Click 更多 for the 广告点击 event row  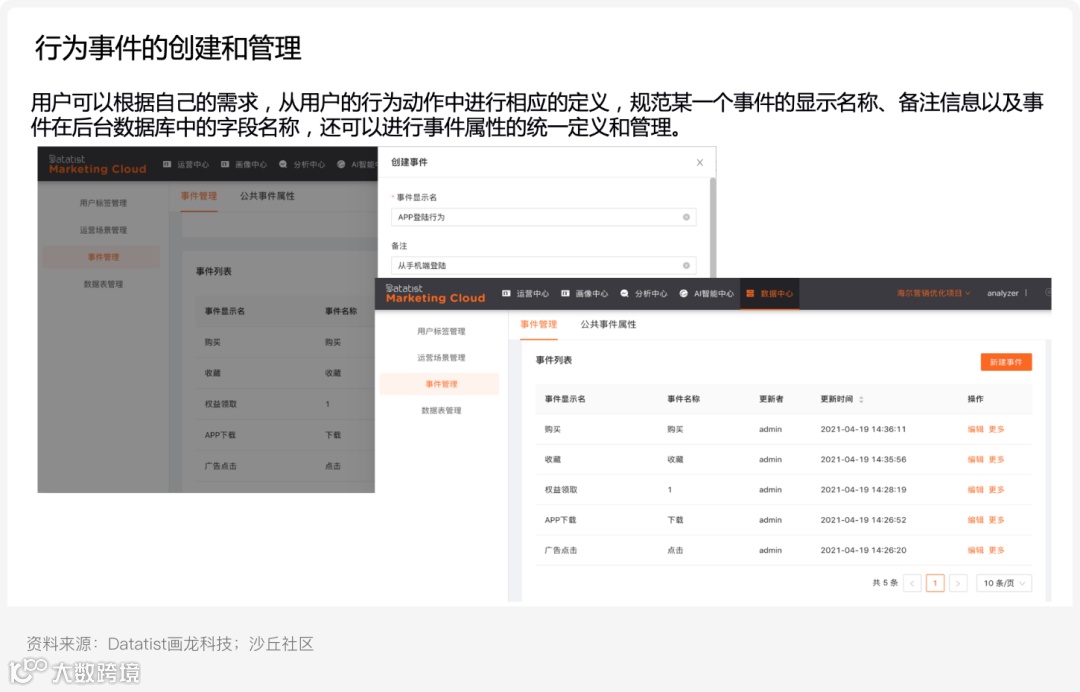[997, 550]
